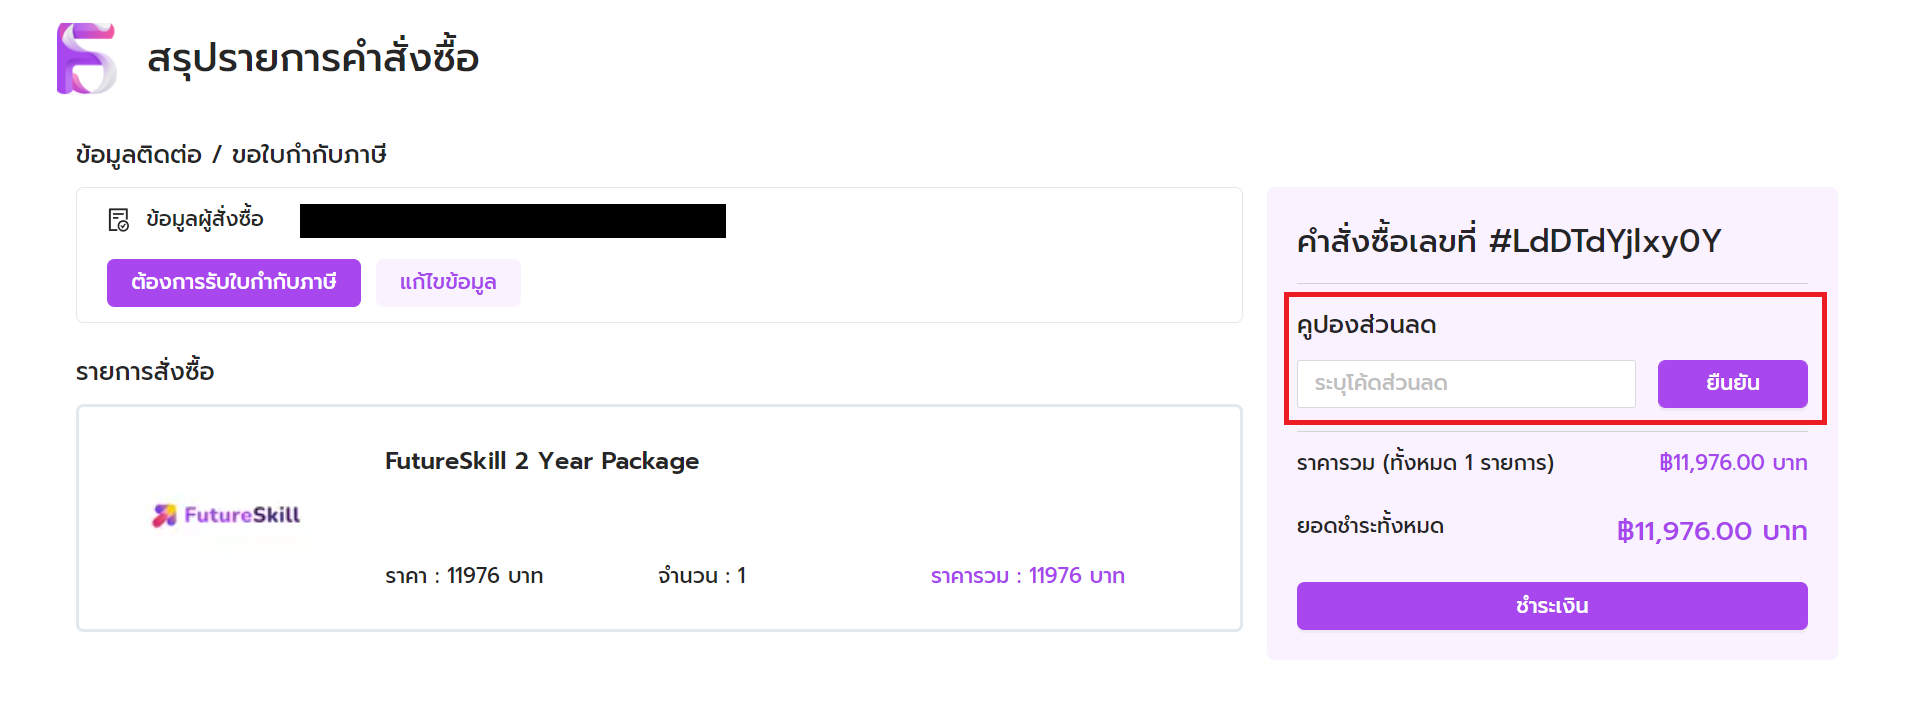Image resolution: width=1917 pixels, height=721 pixels.
Task: Click the FutureSkill S logo icon
Action: click(x=87, y=58)
